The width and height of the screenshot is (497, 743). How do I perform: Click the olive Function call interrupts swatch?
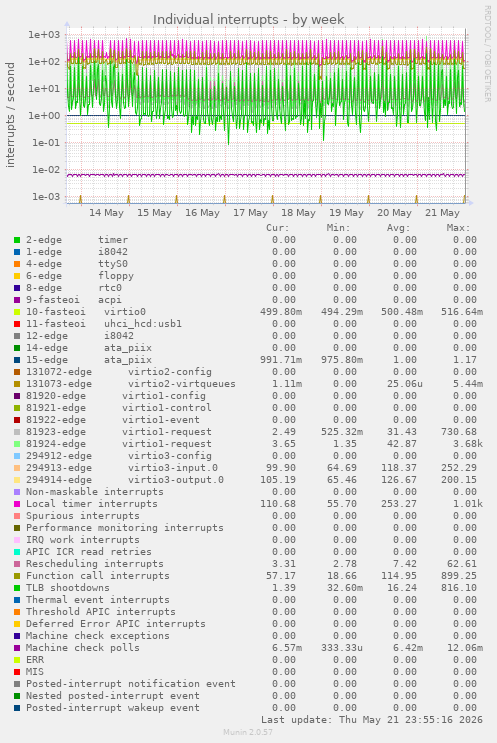click(17, 576)
